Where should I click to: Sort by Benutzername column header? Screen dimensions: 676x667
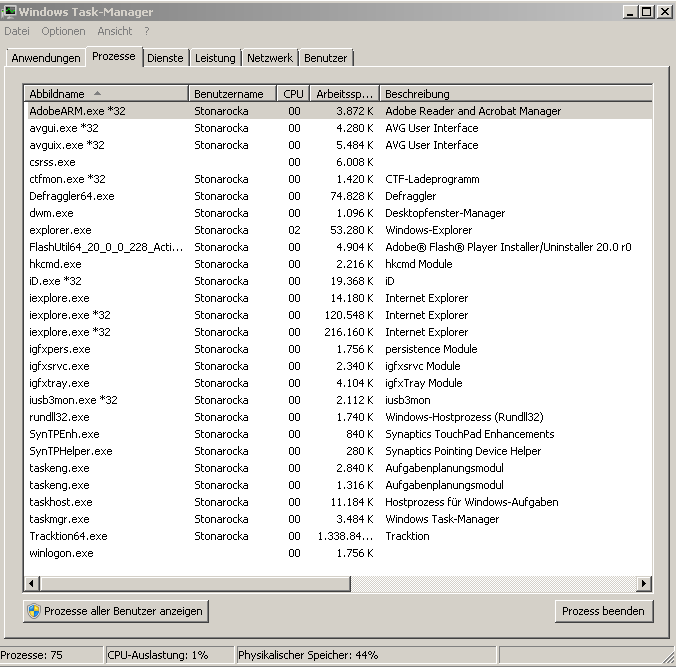[232, 94]
